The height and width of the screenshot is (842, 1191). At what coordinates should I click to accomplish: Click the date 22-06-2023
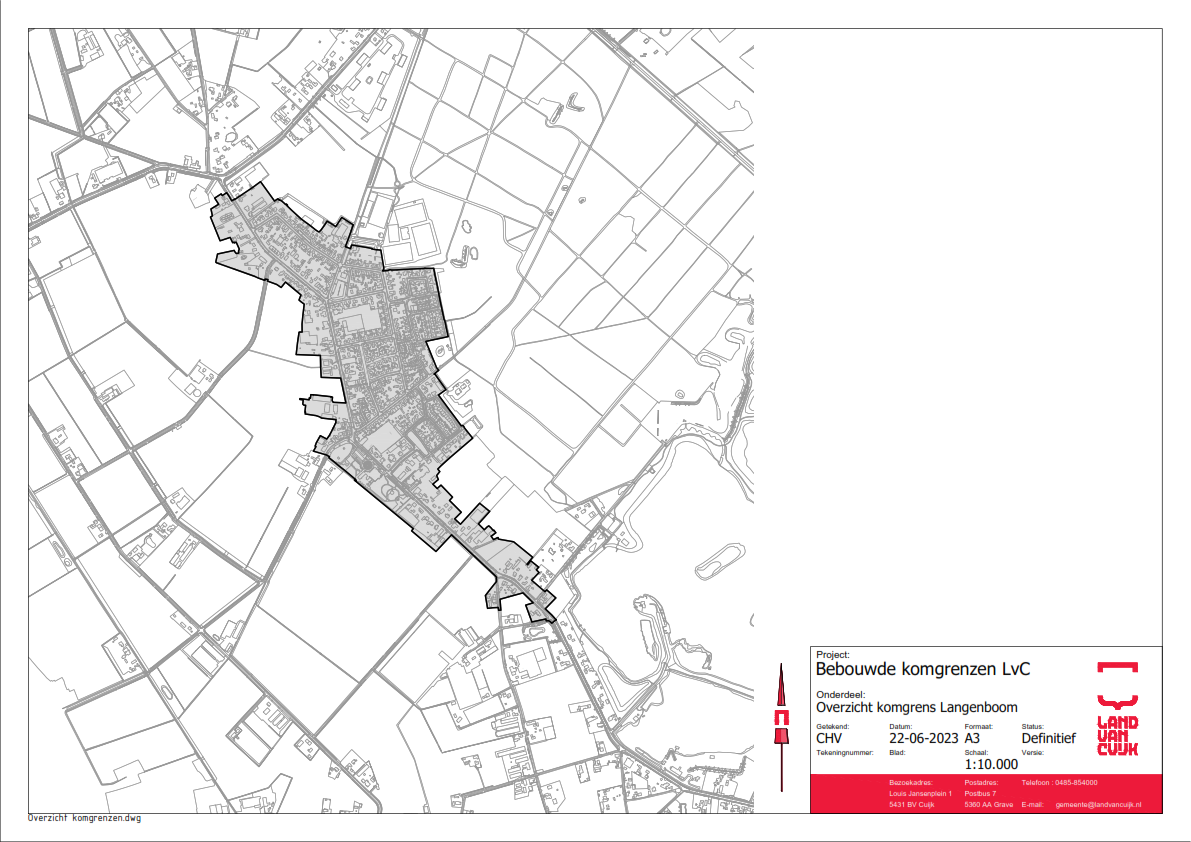click(x=923, y=739)
